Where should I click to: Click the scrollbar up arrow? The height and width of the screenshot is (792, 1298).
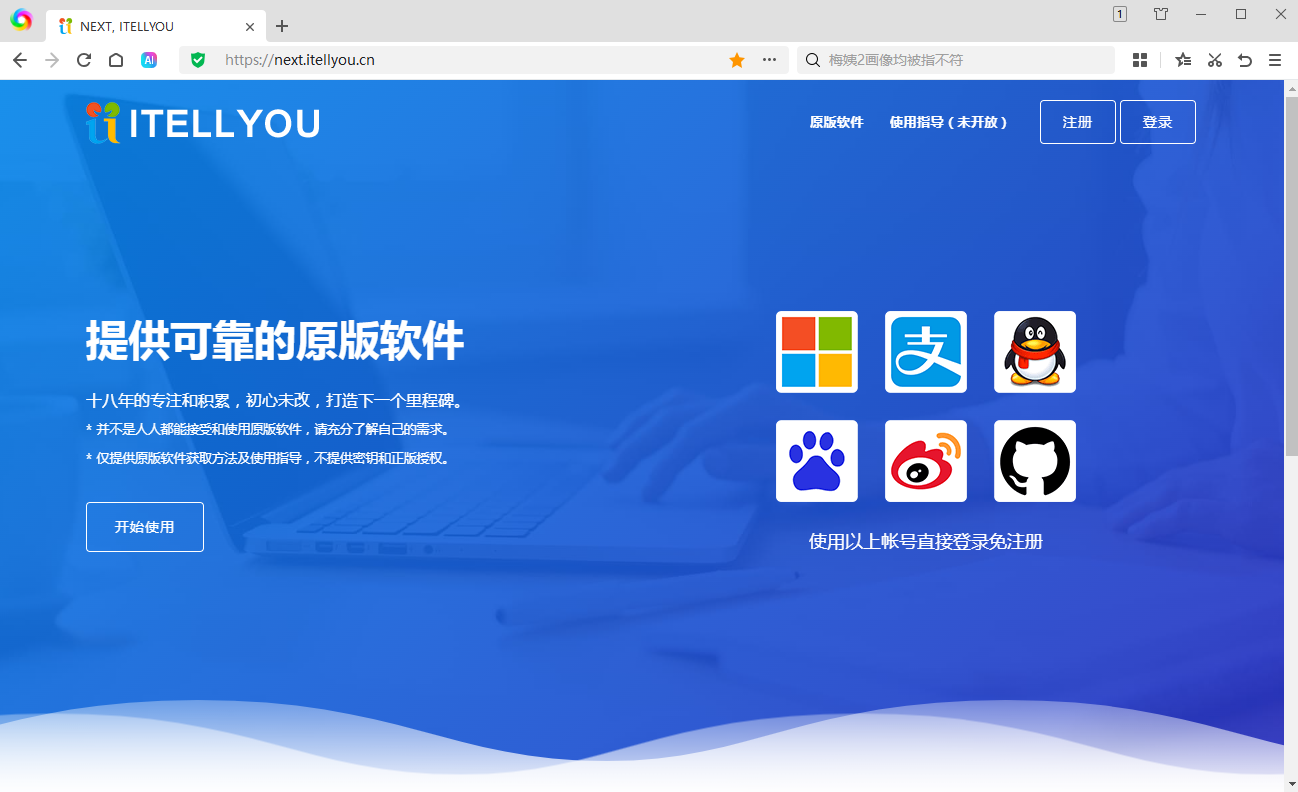click(1291, 88)
